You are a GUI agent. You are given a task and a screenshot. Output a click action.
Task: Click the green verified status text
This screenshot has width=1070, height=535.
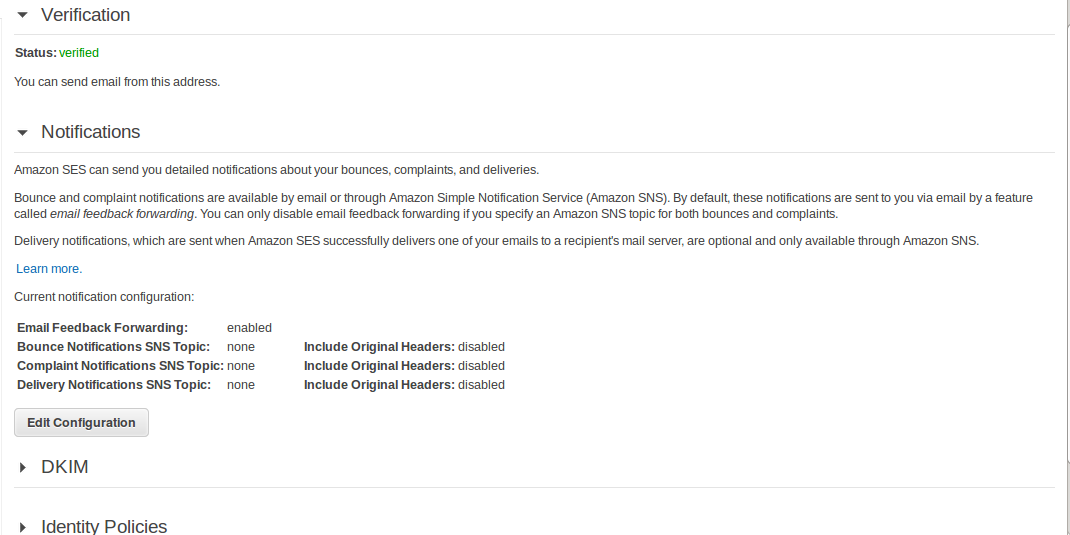(79, 53)
